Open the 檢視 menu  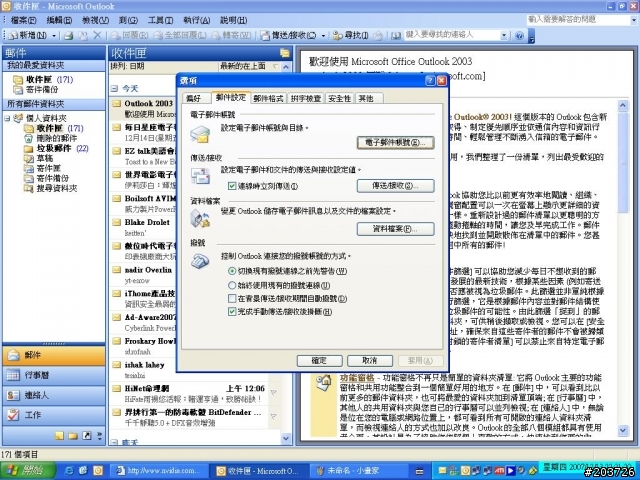pyautogui.click(x=95, y=20)
